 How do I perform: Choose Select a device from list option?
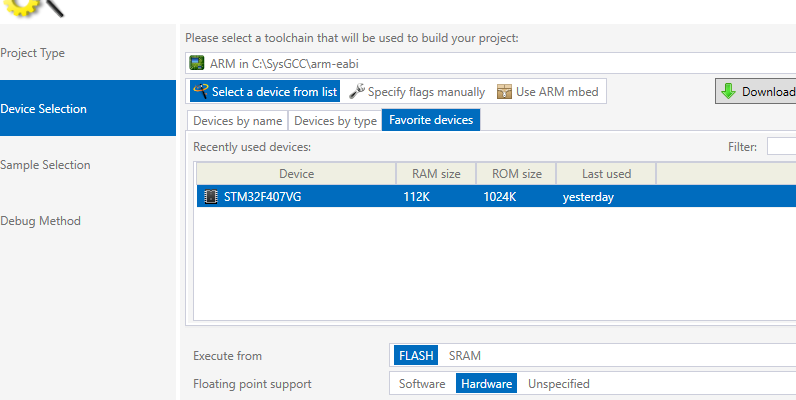coord(264,91)
